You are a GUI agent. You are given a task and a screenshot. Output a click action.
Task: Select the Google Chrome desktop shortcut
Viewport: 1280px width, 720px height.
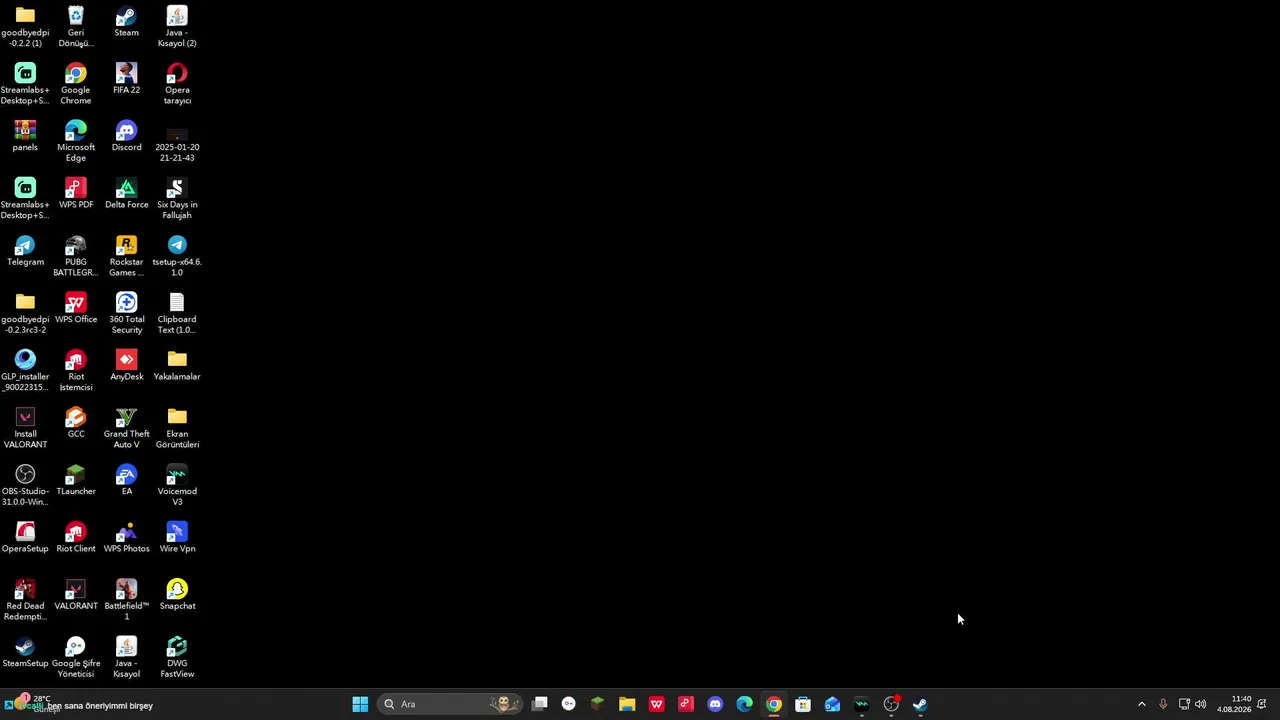(x=76, y=84)
